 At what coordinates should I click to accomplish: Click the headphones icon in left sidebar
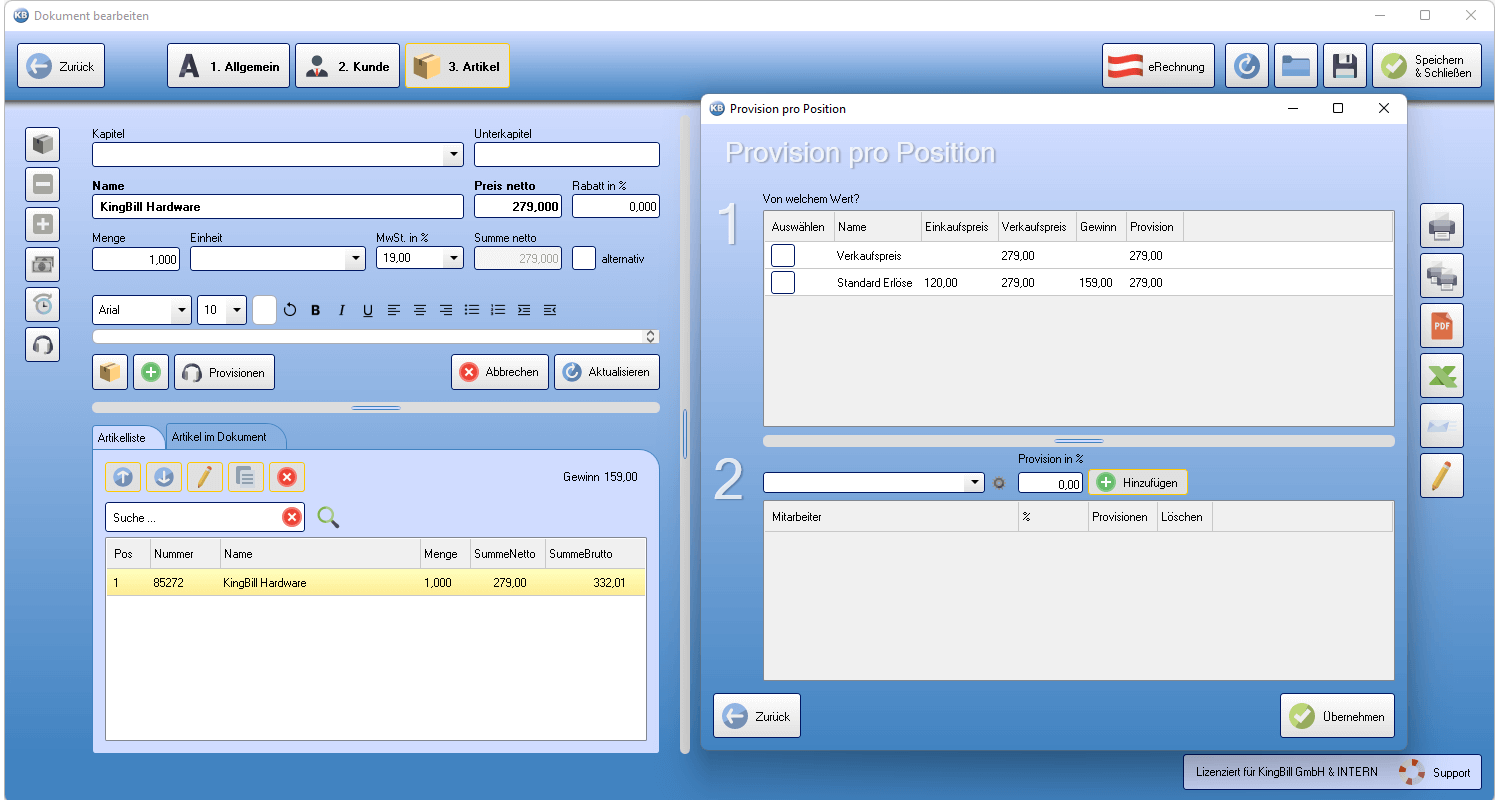pos(42,344)
